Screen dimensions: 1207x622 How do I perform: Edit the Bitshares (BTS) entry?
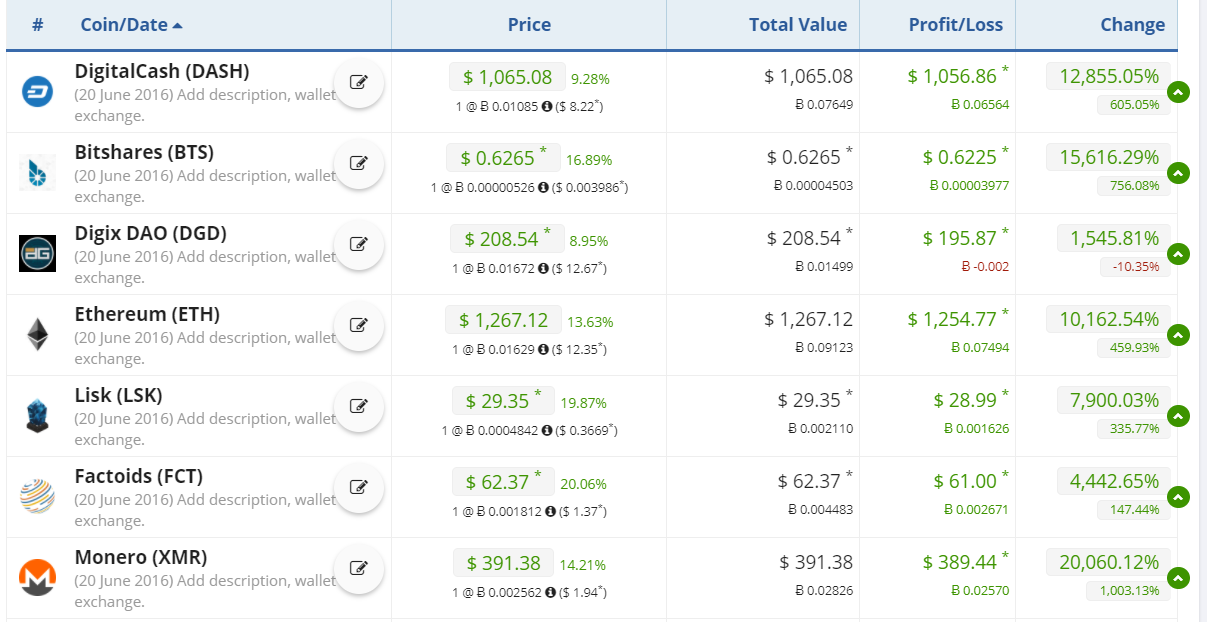358,164
